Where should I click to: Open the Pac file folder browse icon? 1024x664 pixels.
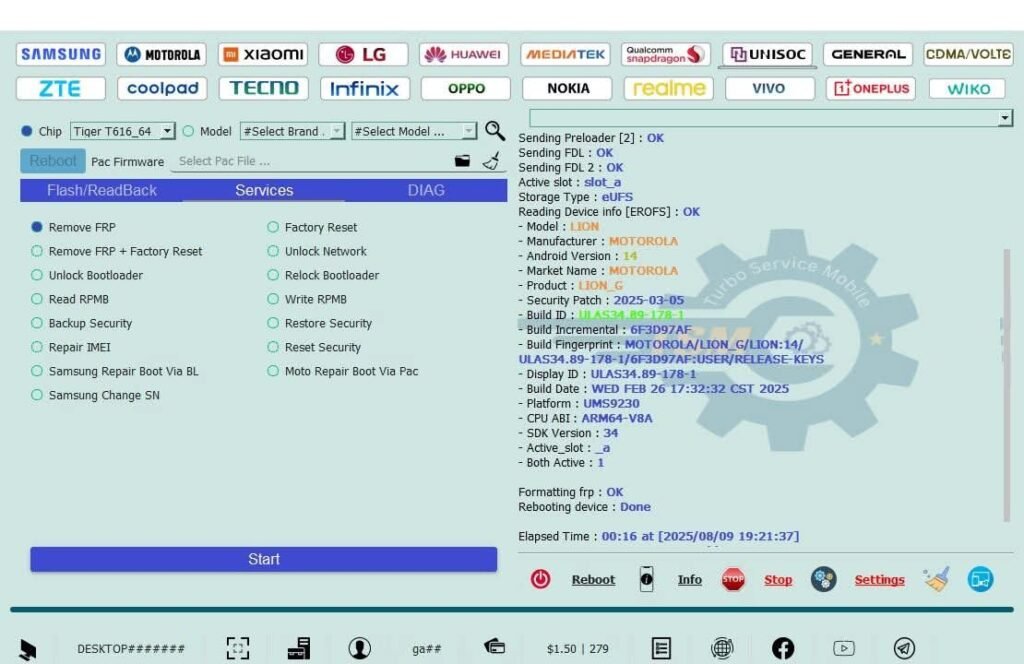[x=462, y=161]
